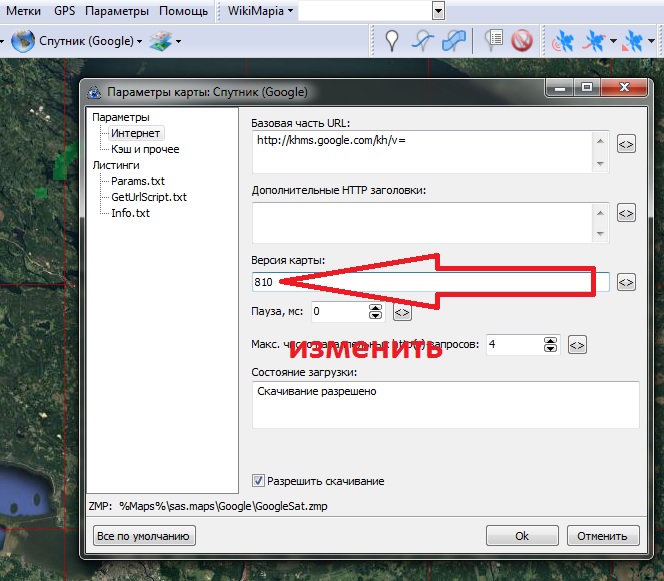The height and width of the screenshot is (581, 664).
Task: Open the empty search combo box arrow
Action: click(438, 11)
